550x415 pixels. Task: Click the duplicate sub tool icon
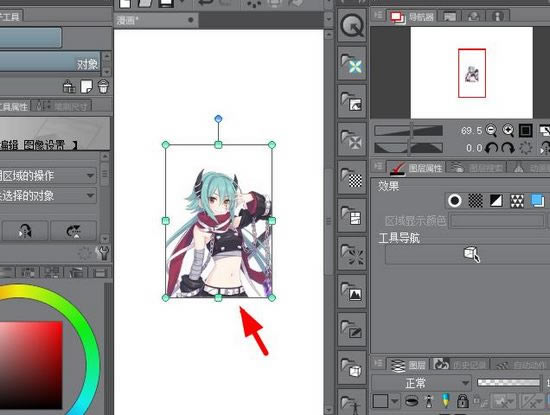point(69,86)
